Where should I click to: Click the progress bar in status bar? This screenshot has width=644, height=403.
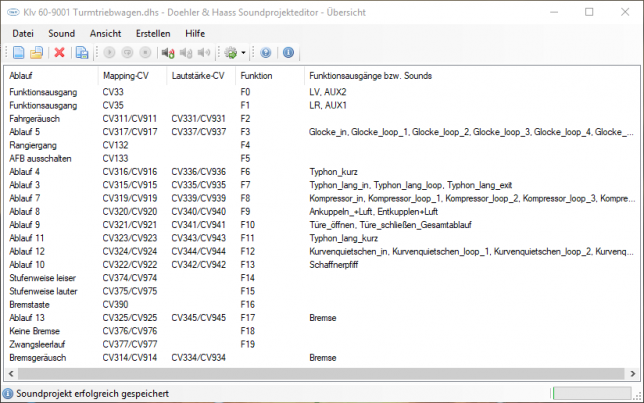592,393
